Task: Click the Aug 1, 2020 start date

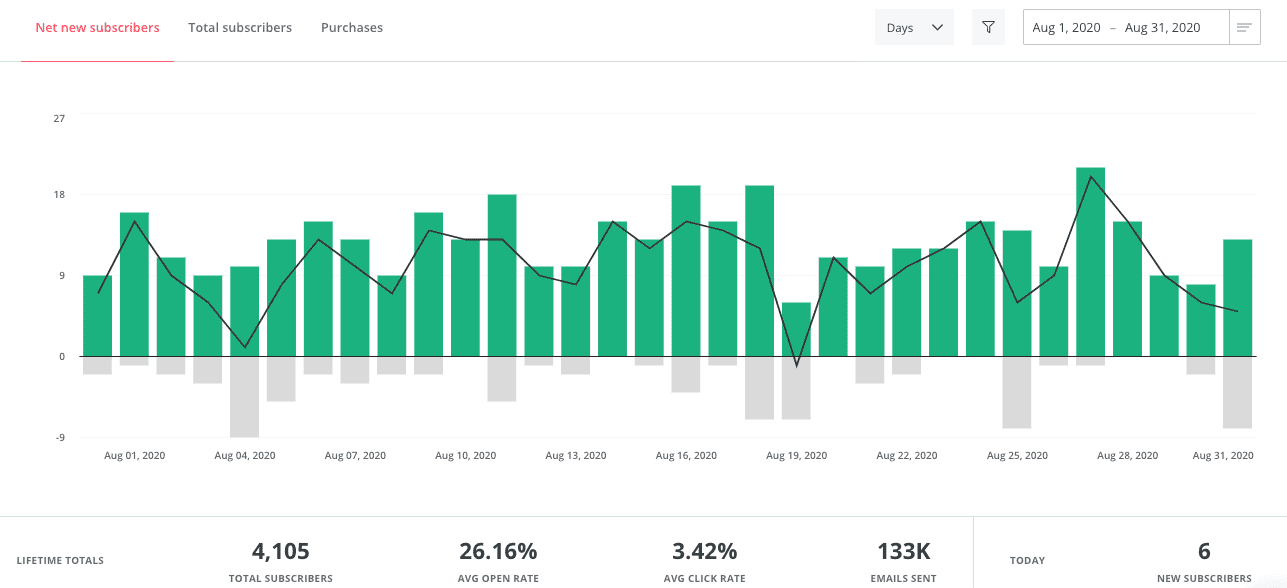Action: 1066,28
